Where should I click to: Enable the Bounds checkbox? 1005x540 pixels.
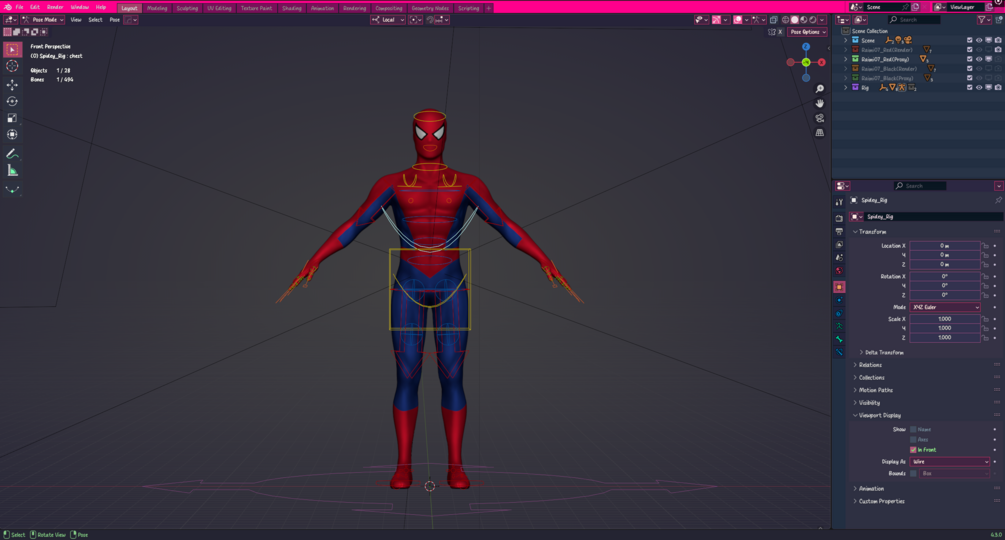pyautogui.click(x=913, y=473)
